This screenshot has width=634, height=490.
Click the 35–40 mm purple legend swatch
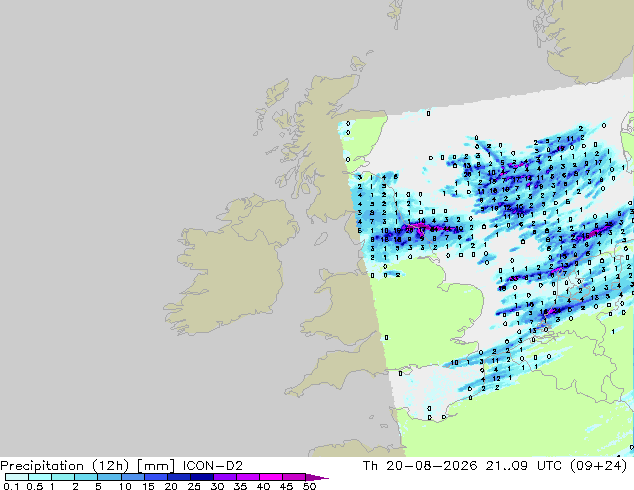click(x=248, y=477)
